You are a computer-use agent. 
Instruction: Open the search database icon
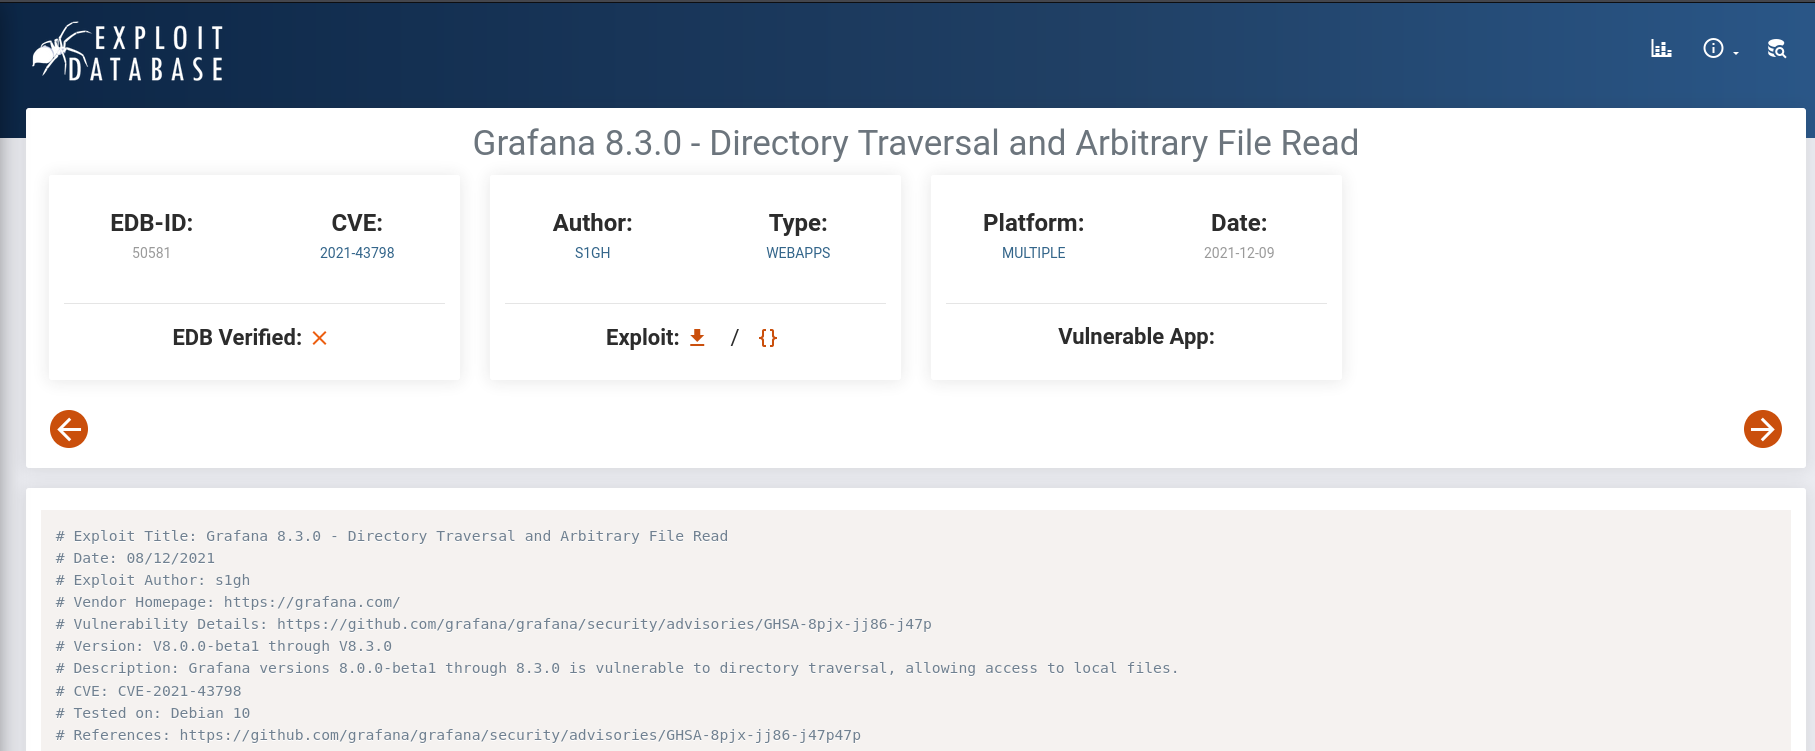[x=1776, y=48]
